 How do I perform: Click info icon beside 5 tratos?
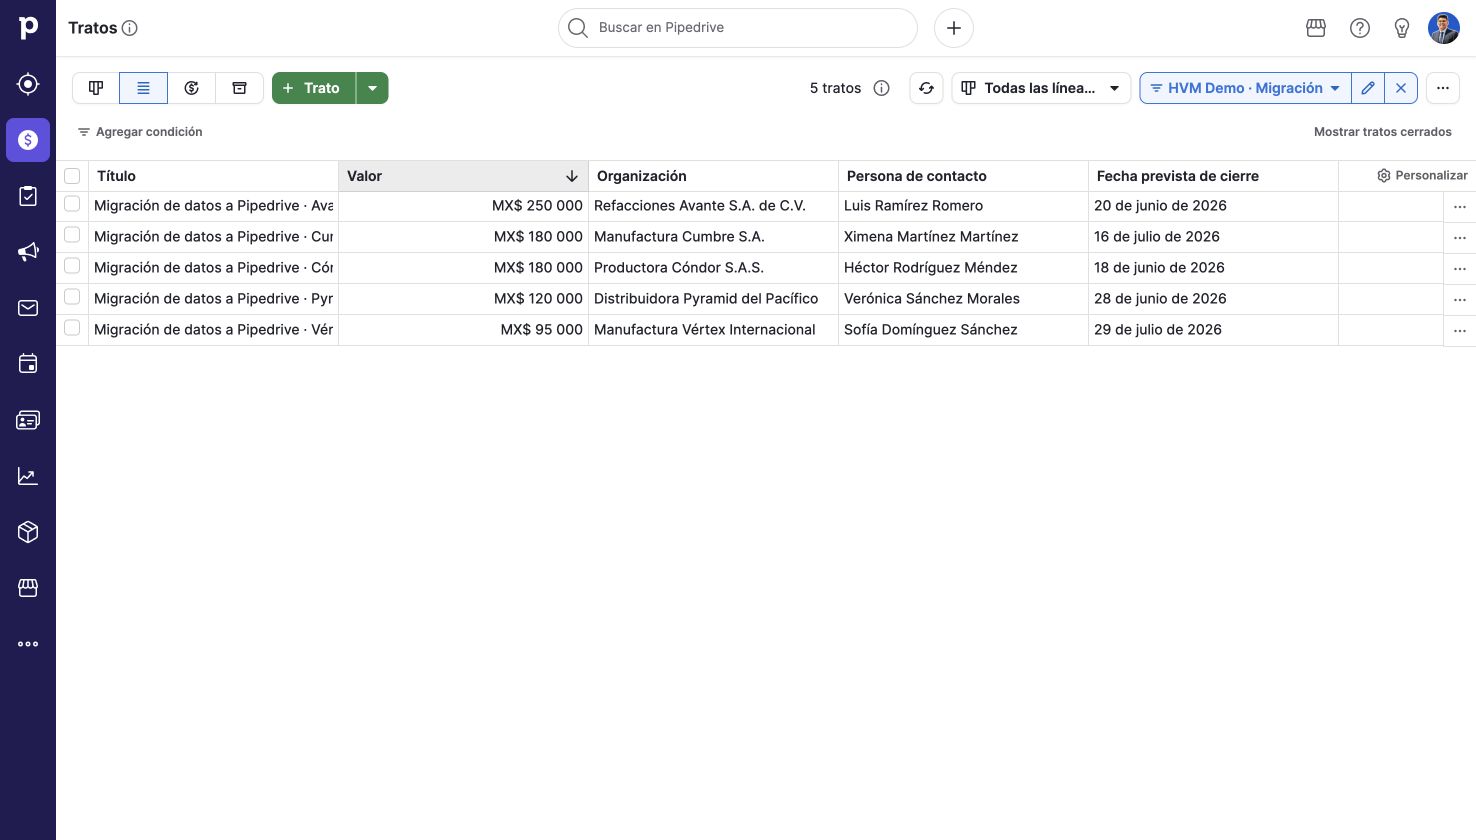click(882, 88)
